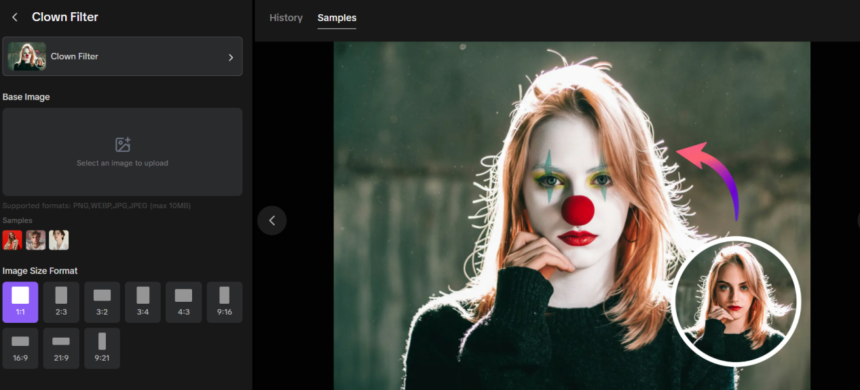Click the image upload icon
The image size is (860, 390).
122,145
